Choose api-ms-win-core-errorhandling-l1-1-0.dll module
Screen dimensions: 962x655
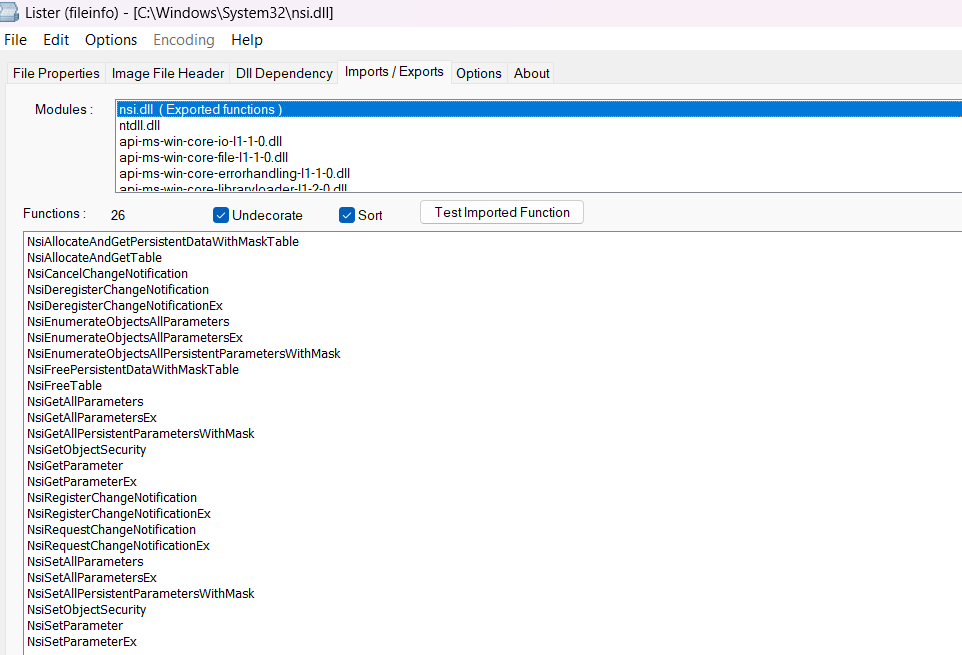click(x=234, y=173)
